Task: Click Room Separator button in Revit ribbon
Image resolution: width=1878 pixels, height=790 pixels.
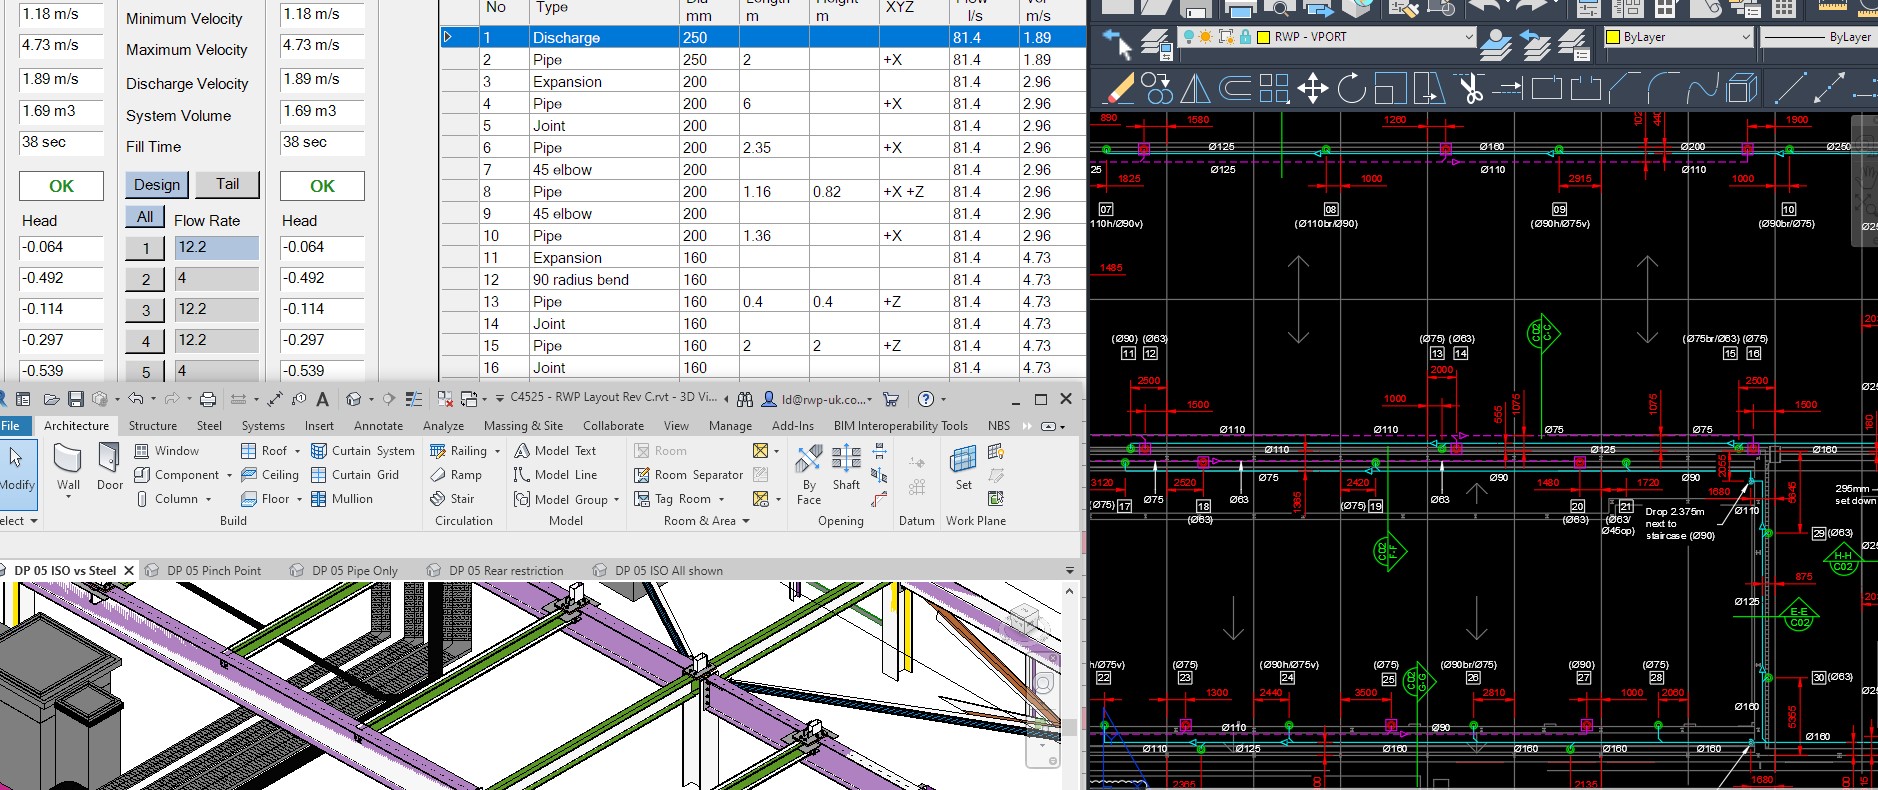Action: 688,475
